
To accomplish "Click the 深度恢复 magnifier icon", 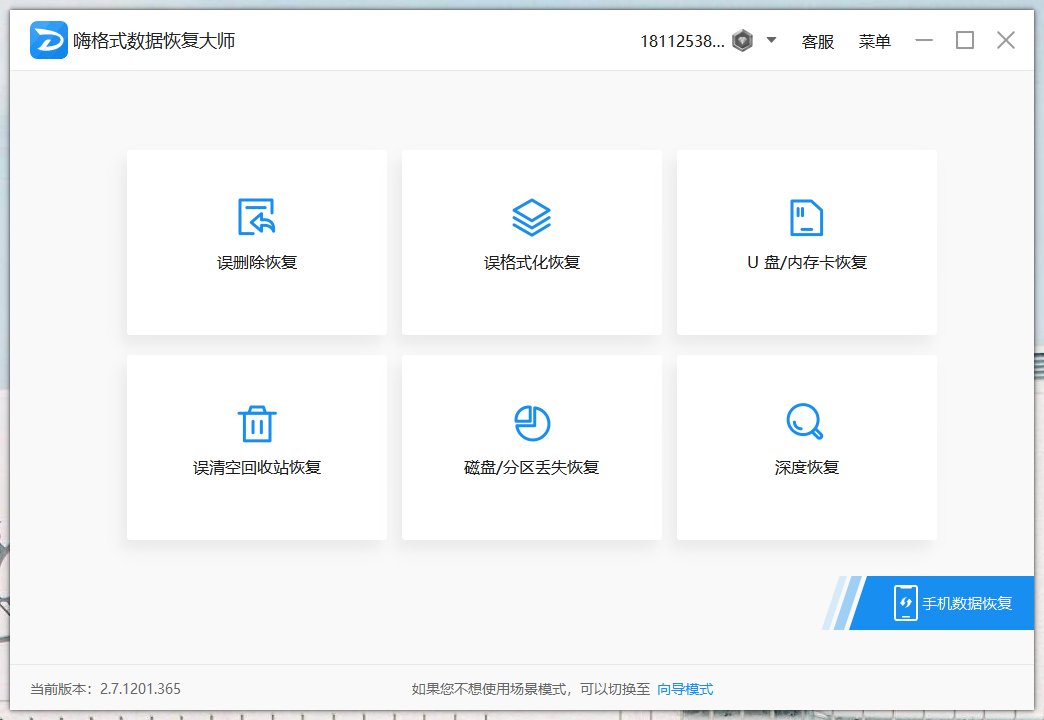I will click(806, 422).
